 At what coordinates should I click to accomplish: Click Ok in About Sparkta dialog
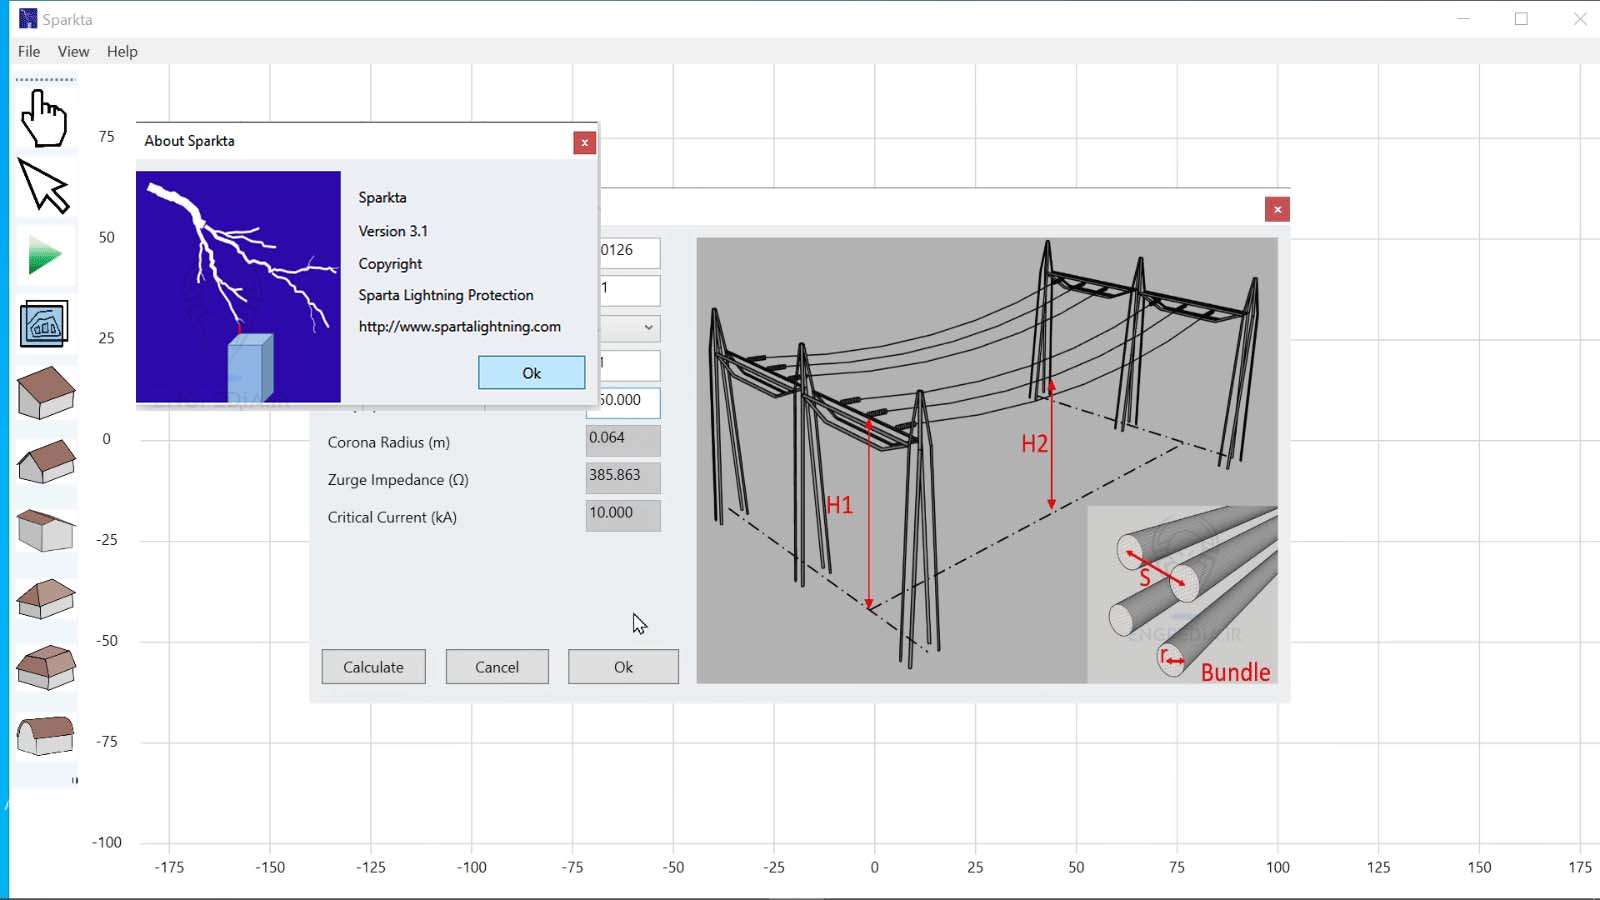click(x=531, y=373)
